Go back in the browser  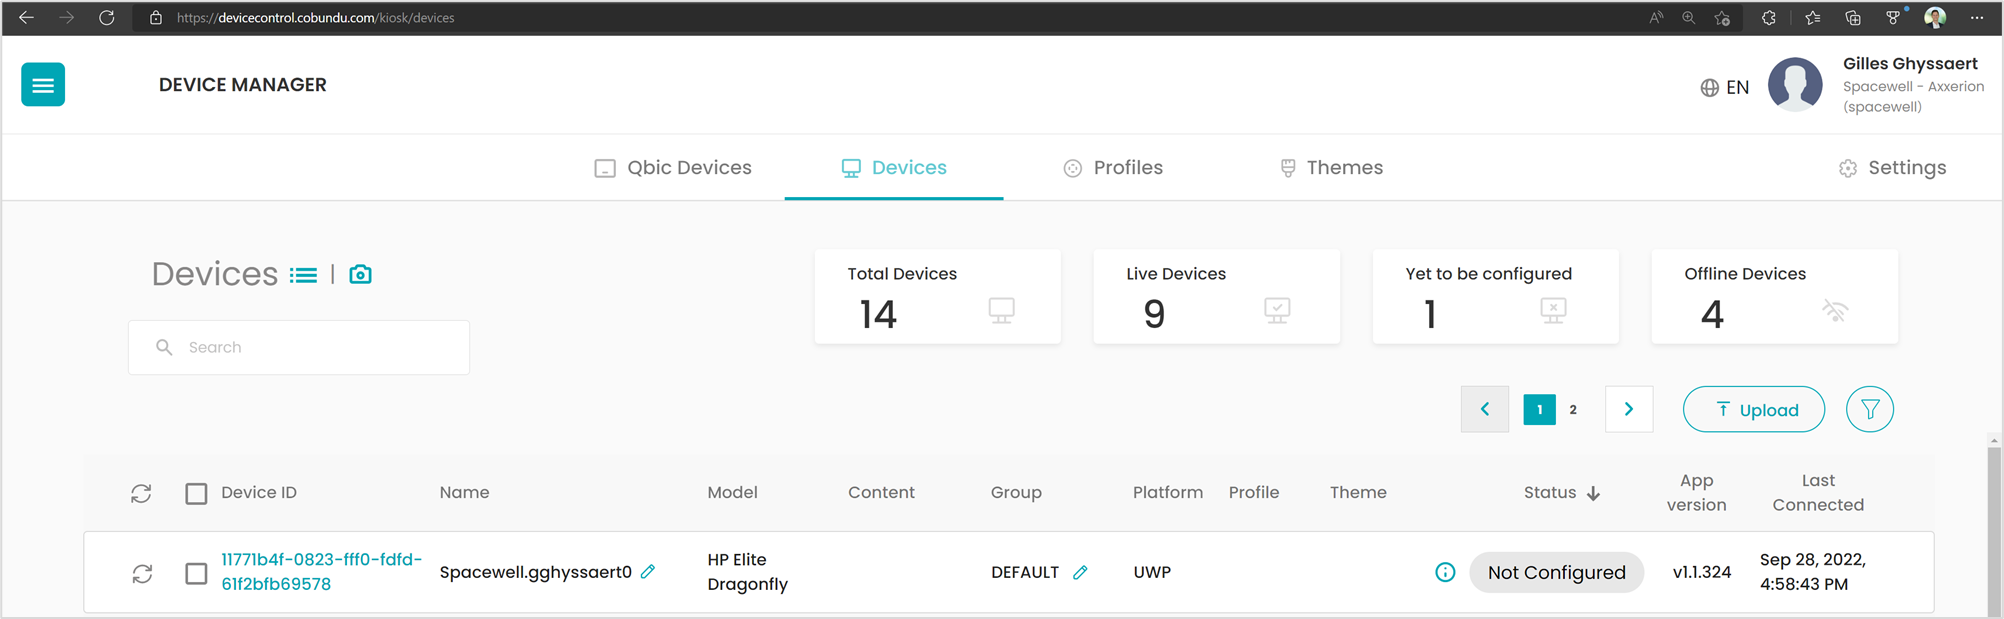(x=26, y=18)
